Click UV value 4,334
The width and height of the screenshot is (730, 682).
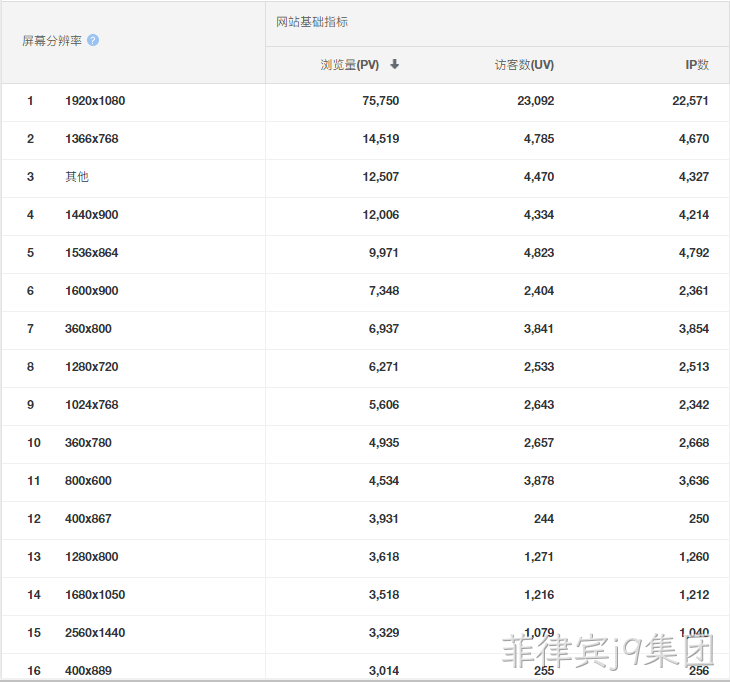click(539, 215)
